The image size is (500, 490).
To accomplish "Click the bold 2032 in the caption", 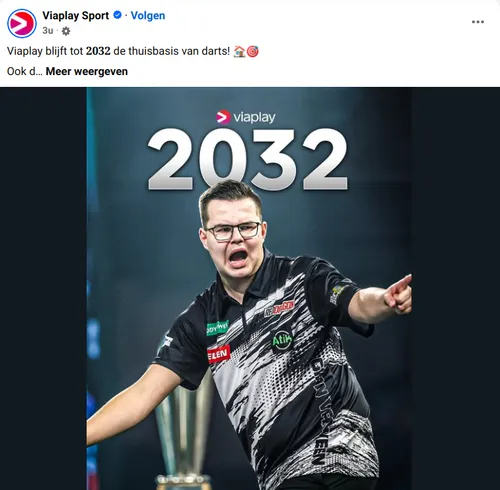I will [x=98, y=51].
